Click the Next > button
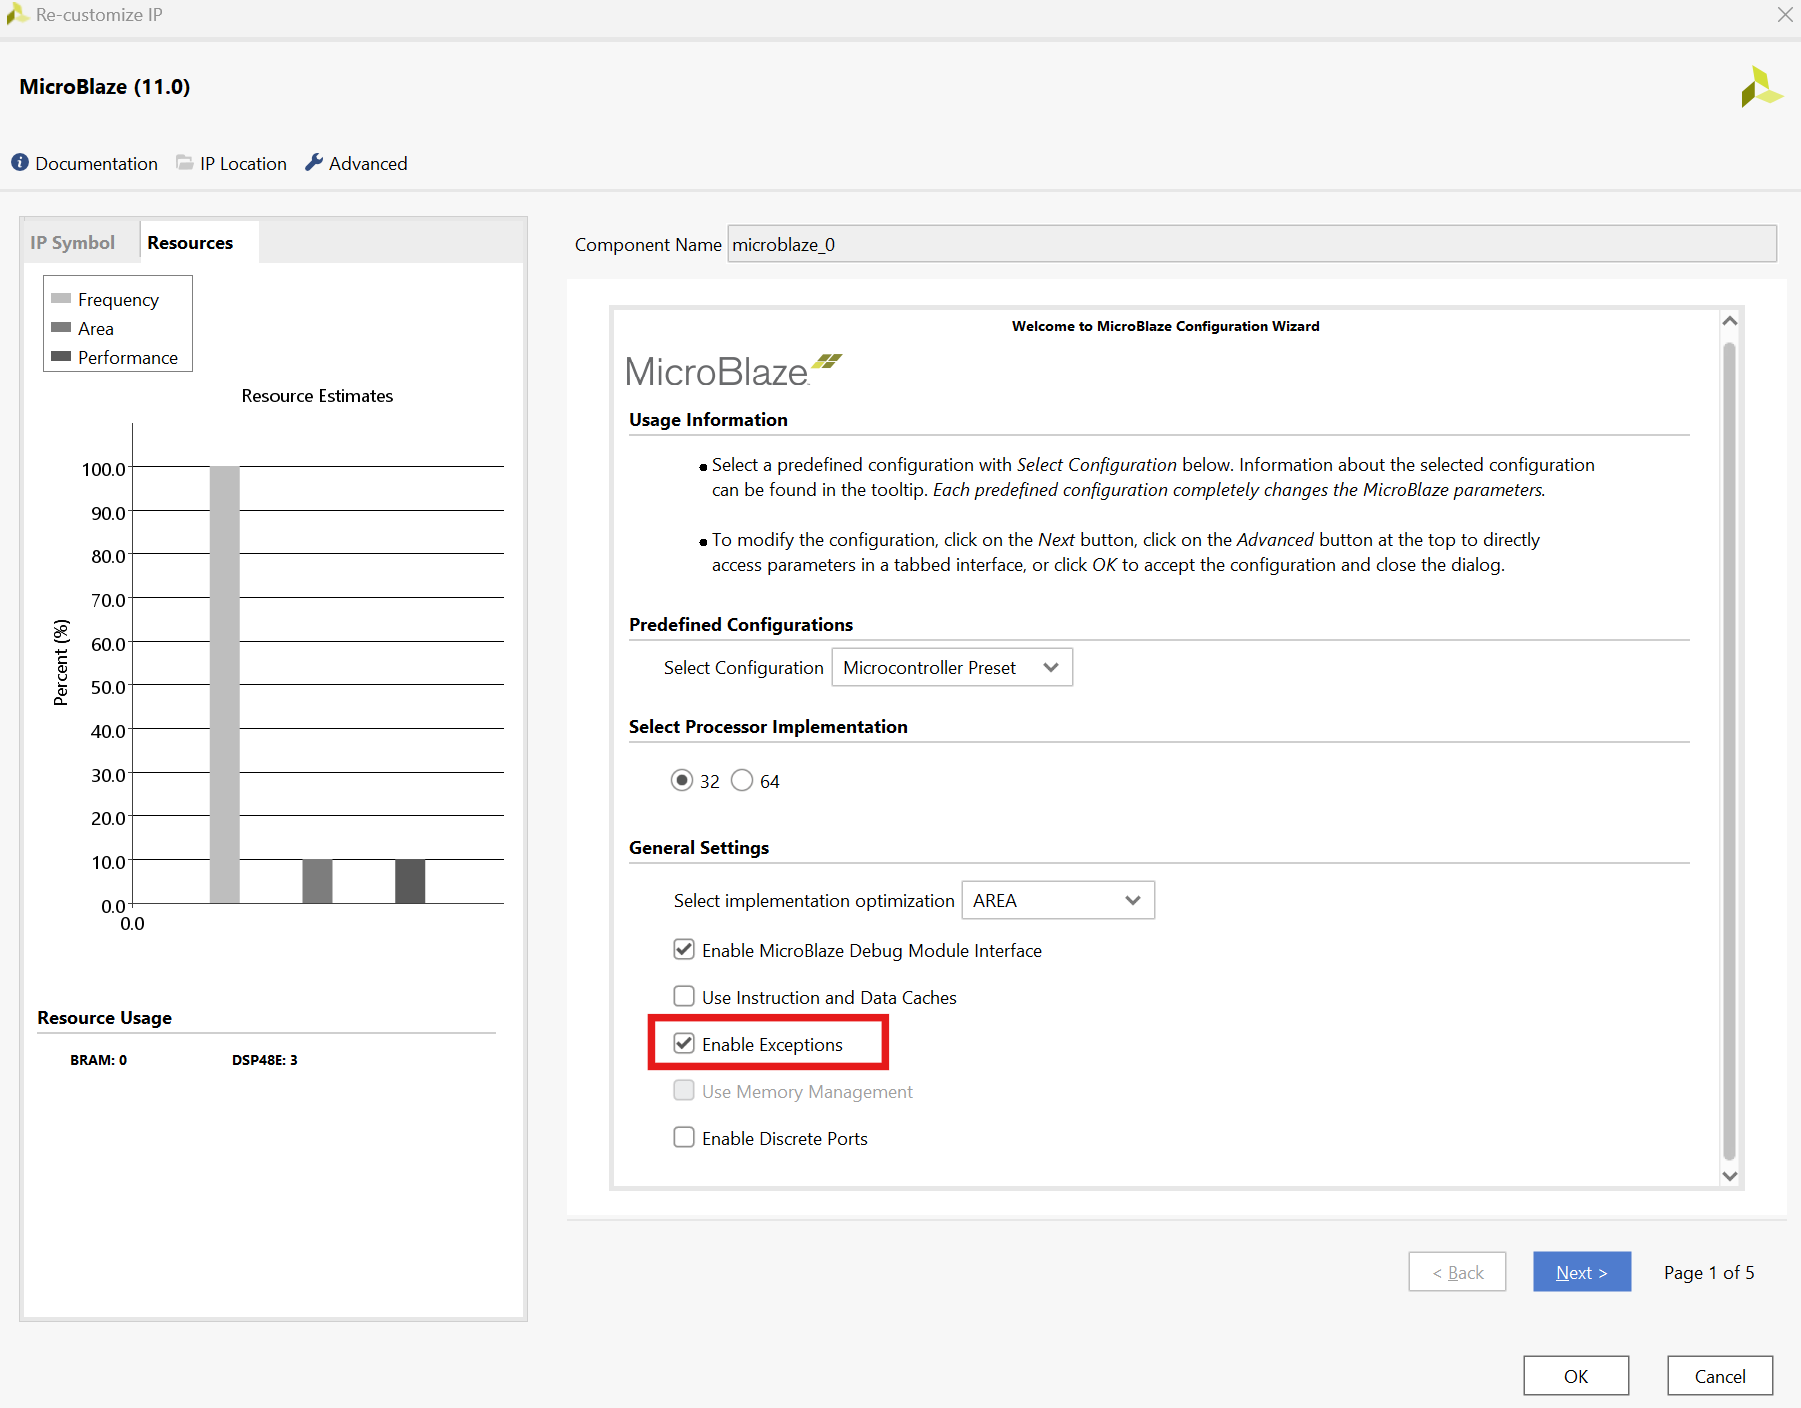Viewport: 1801px width, 1408px height. click(1582, 1272)
